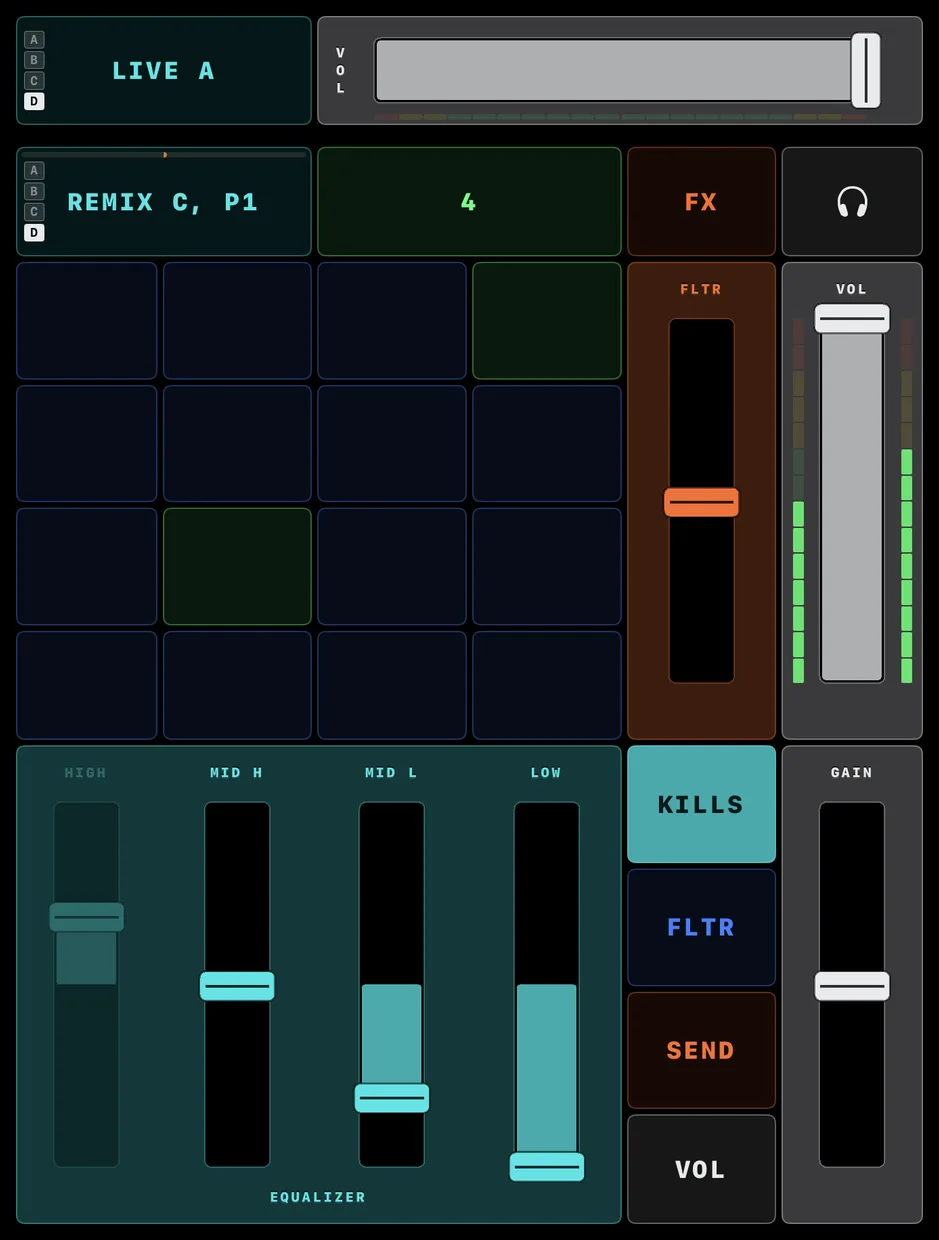This screenshot has width=939, height=1240.
Task: Open the KILLS mode
Action: [x=701, y=804]
